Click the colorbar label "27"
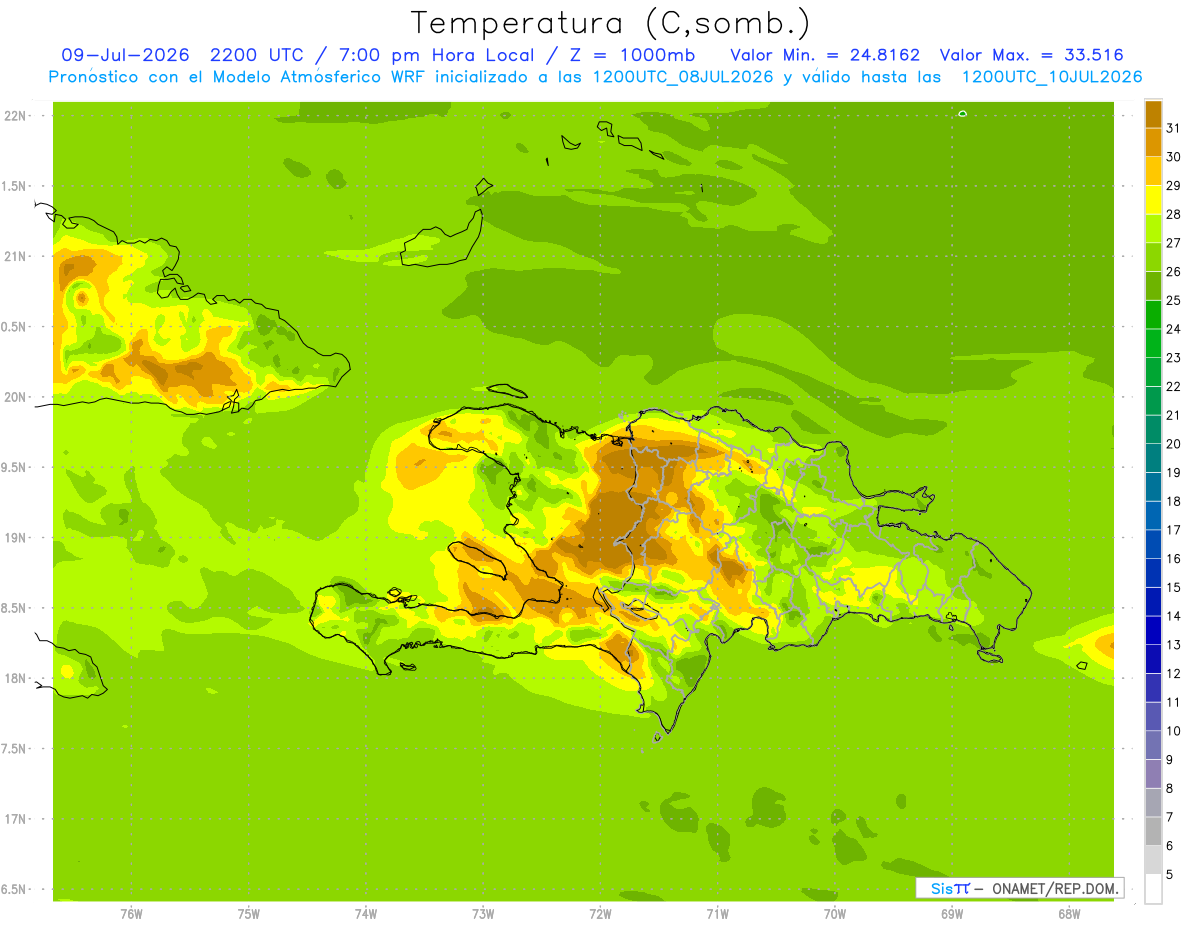 pyautogui.click(x=1174, y=243)
